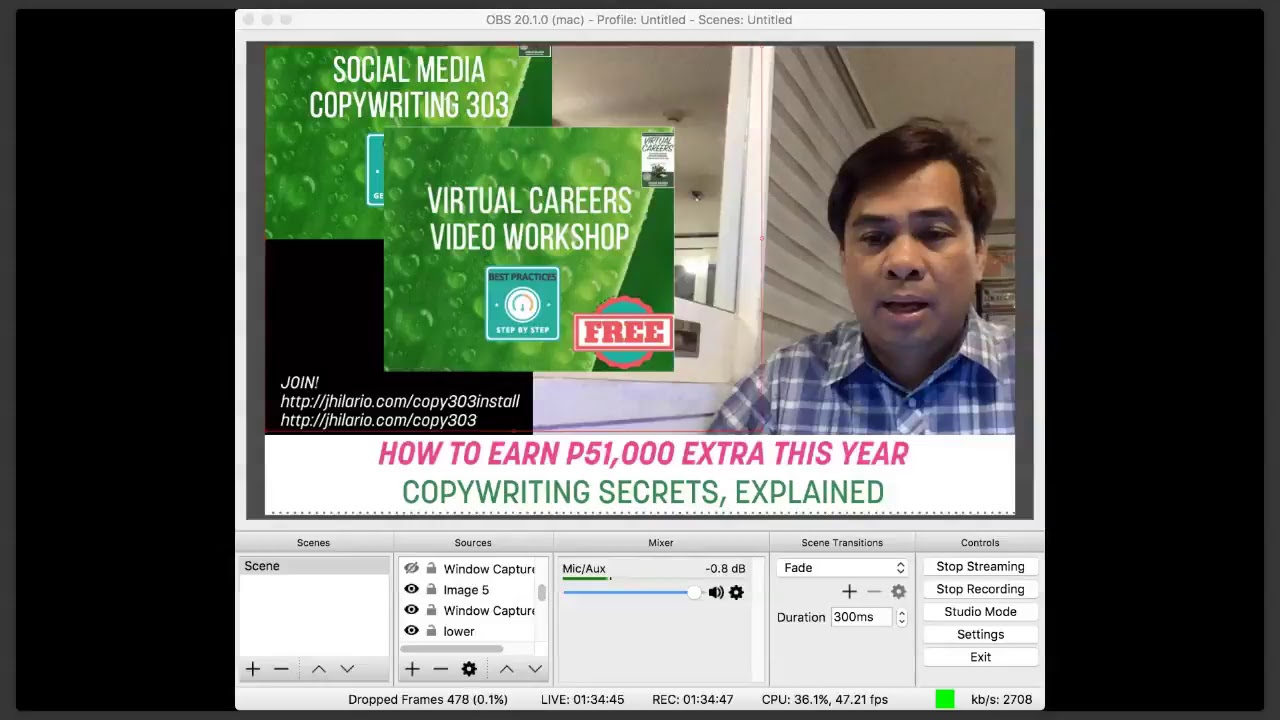Image resolution: width=1280 pixels, height=720 pixels.
Task: Hide the Window Capture source listed below Image 5
Action: 411,610
